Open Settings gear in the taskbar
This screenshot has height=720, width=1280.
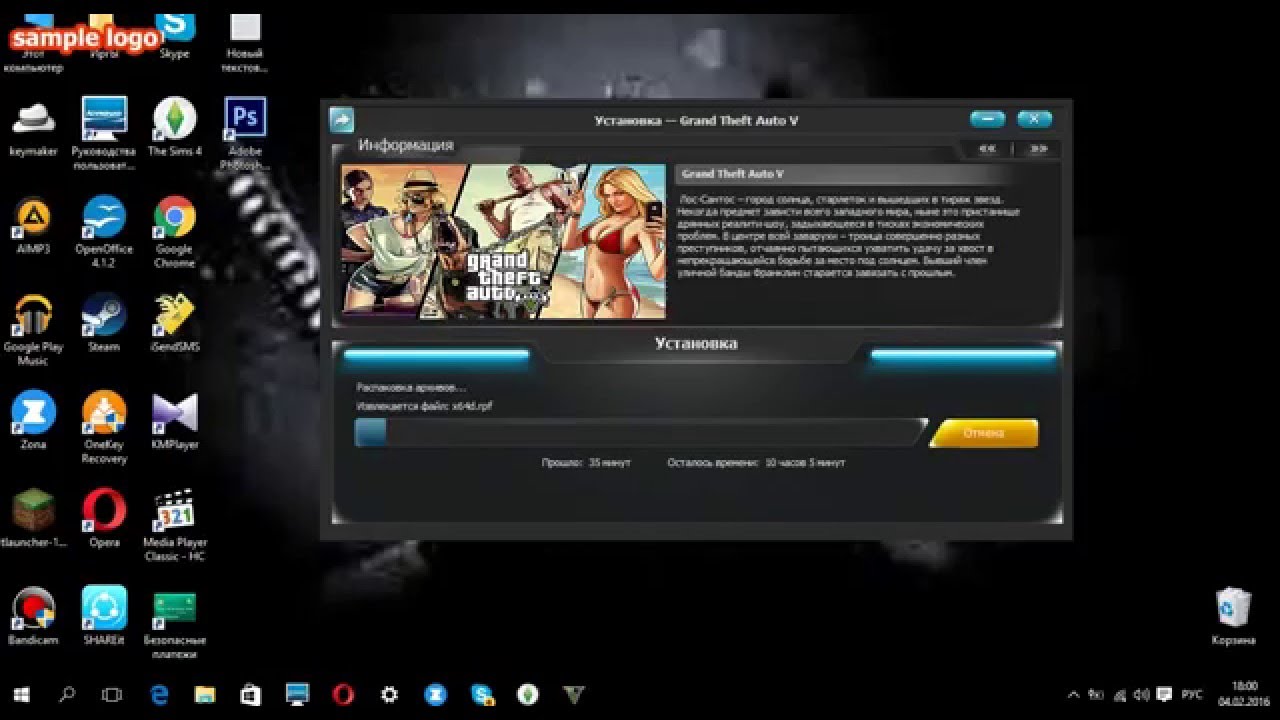tap(389, 694)
